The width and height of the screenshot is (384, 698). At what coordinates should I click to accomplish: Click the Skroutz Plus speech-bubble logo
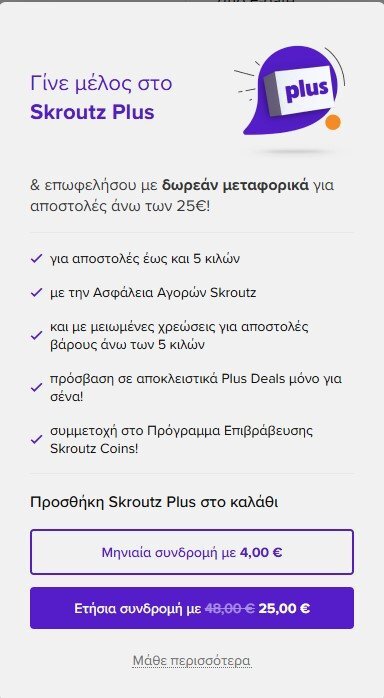(x=290, y=90)
